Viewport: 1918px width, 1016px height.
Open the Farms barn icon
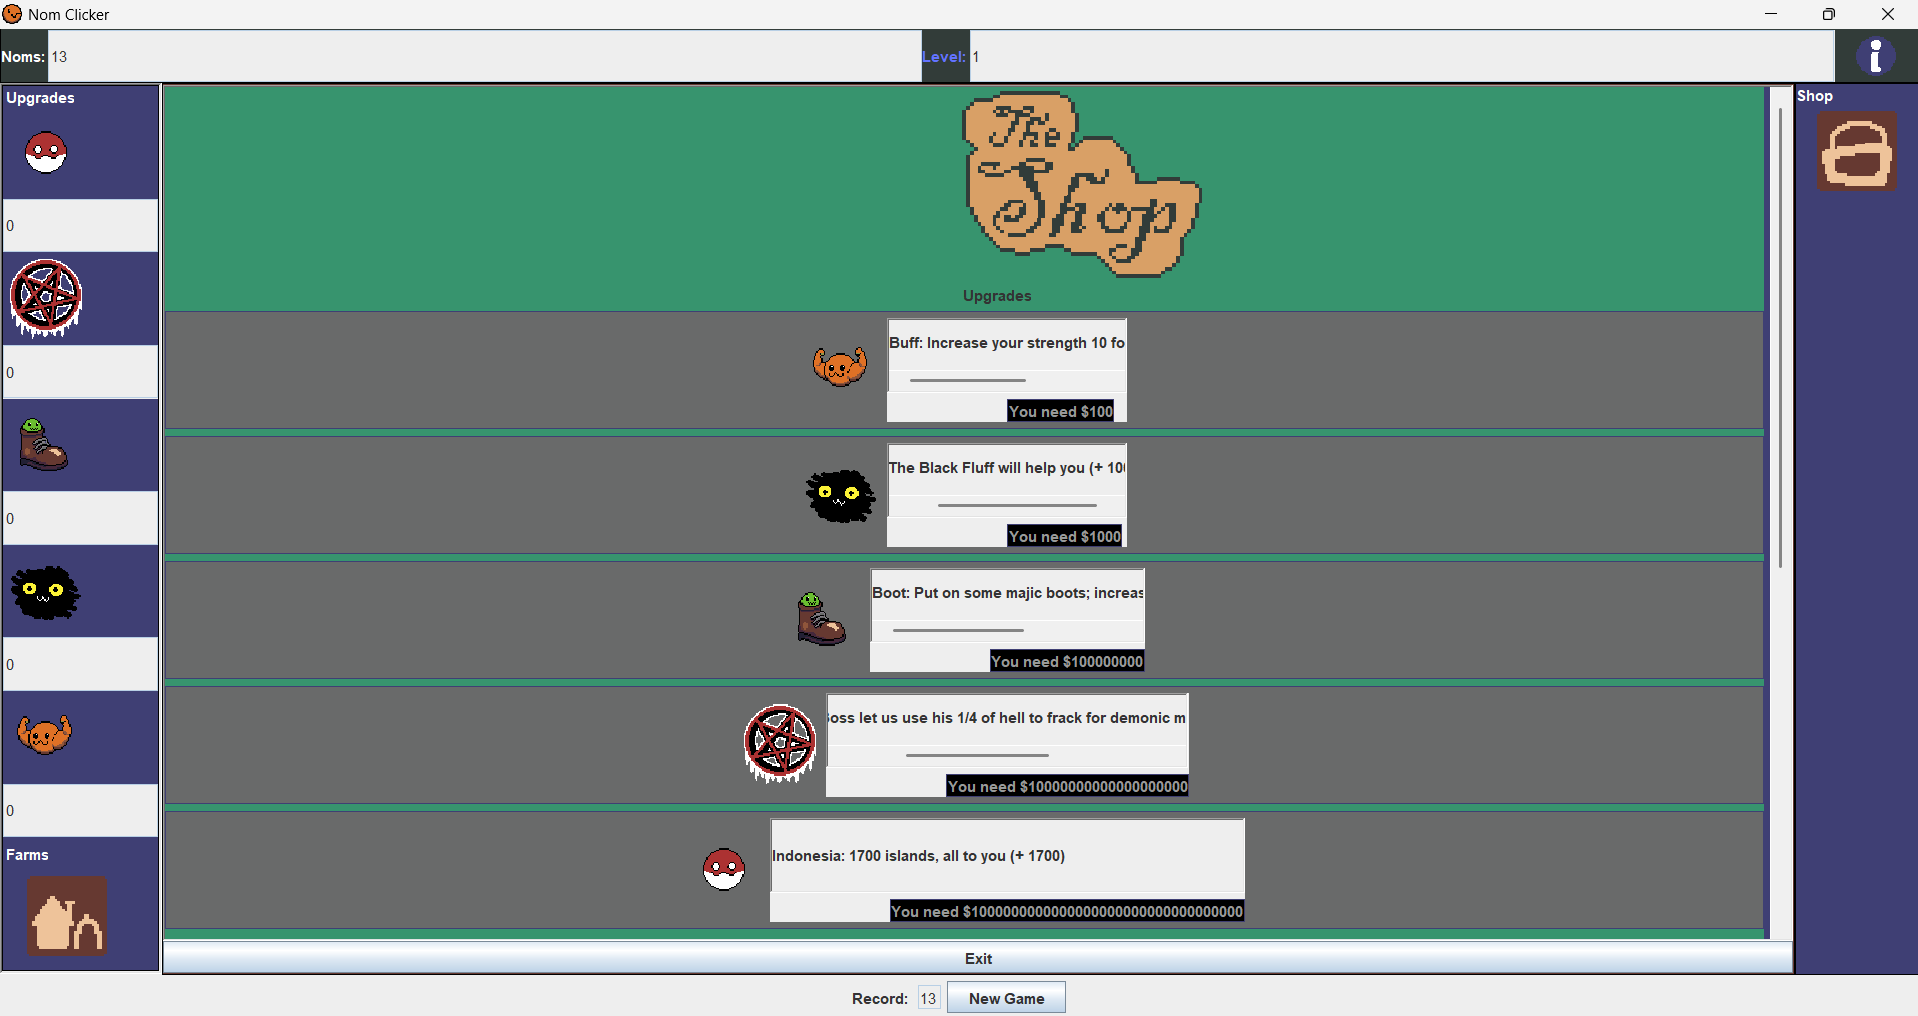tap(67, 915)
